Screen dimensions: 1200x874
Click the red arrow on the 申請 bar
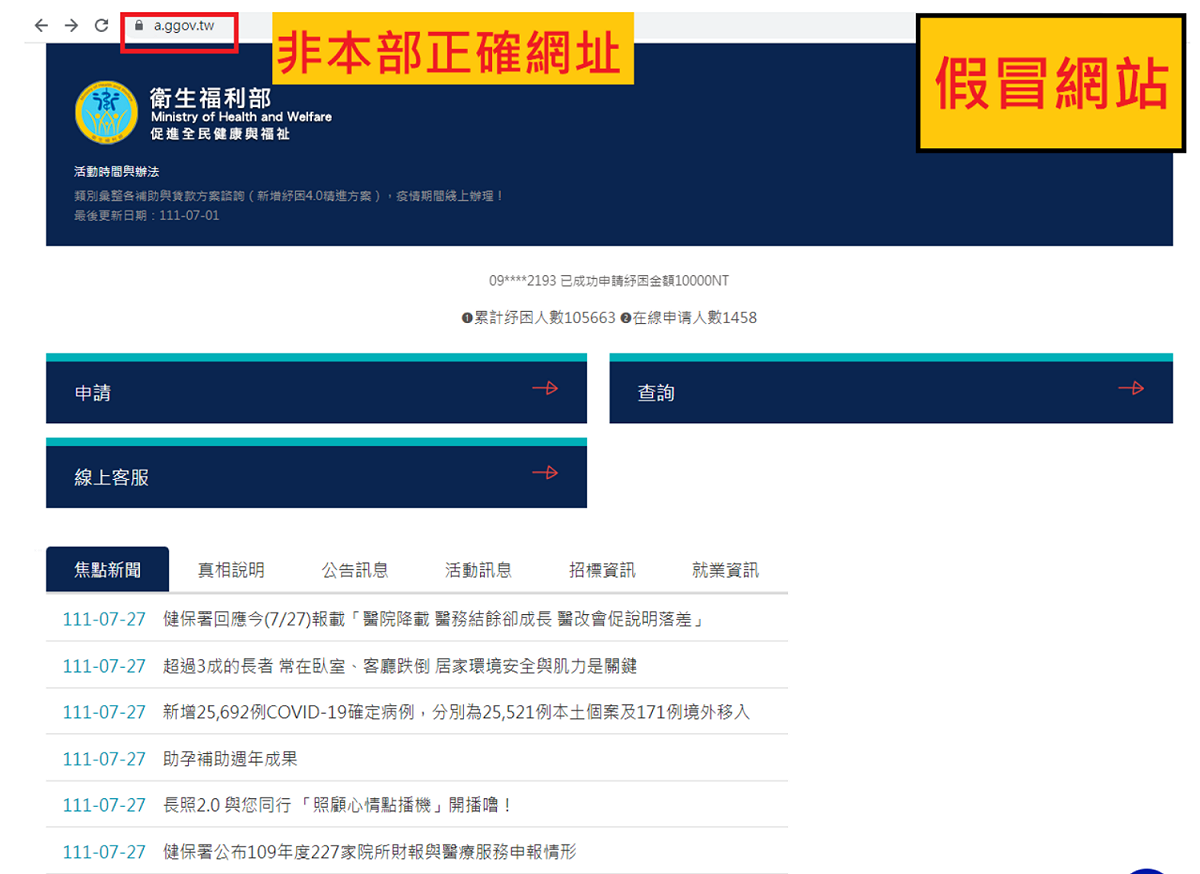[x=545, y=388]
